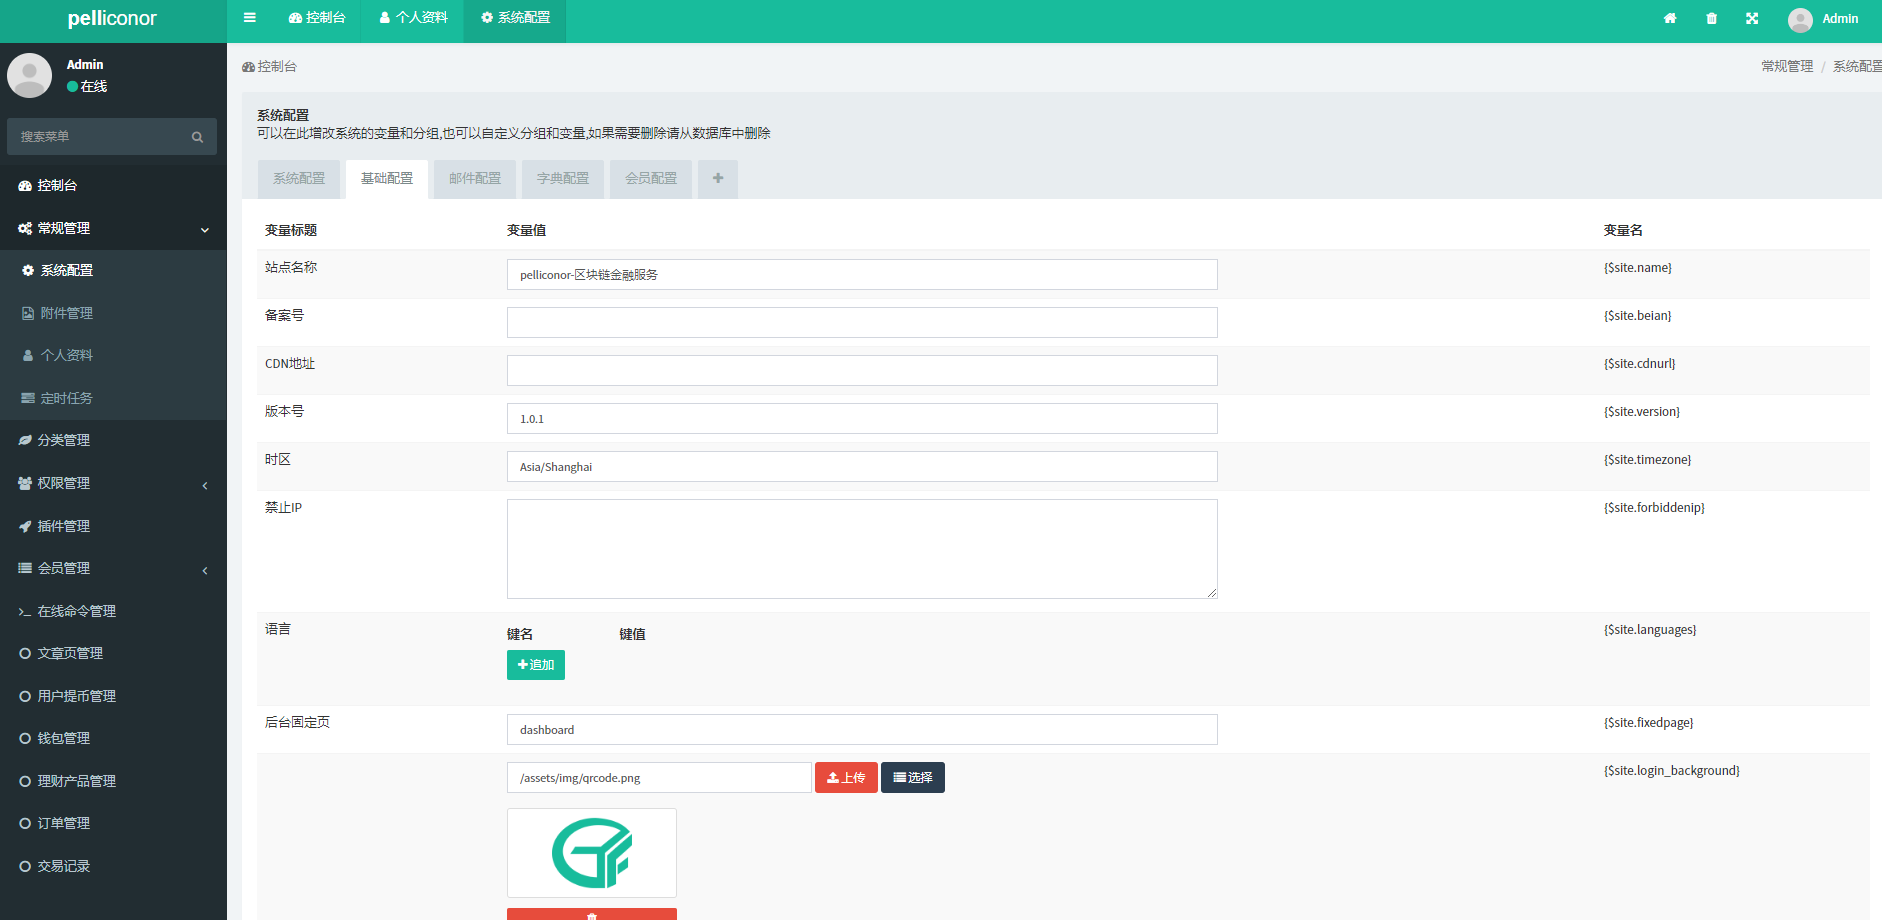Click the 时区 input field

[862, 467]
